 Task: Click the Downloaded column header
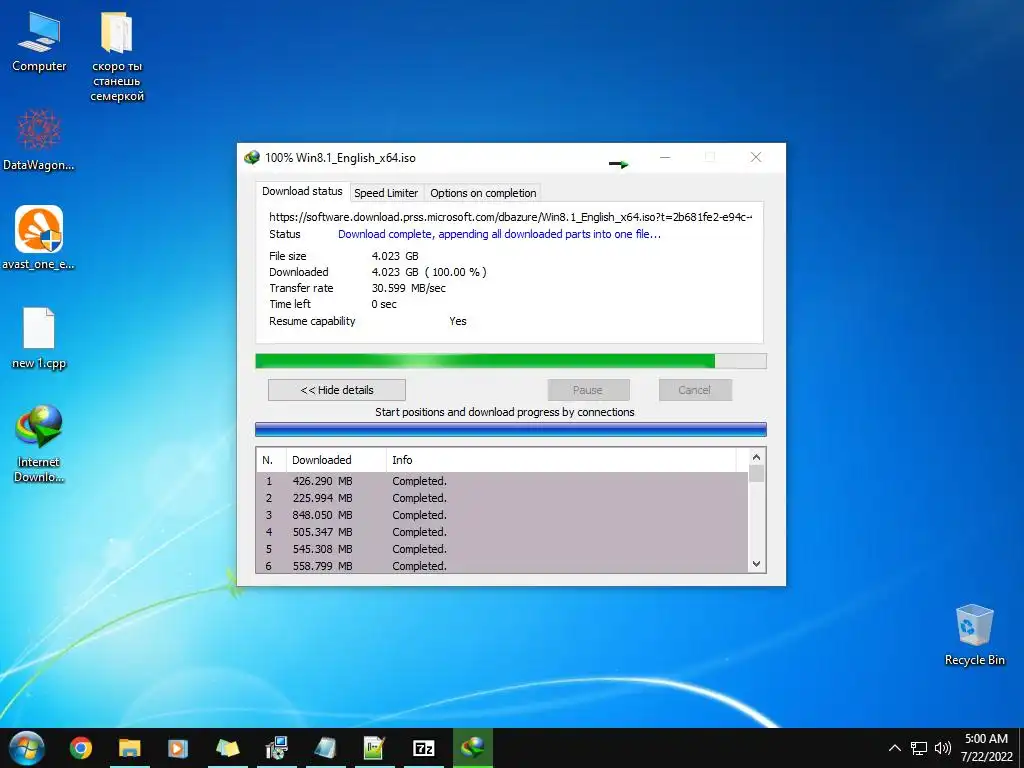(336, 460)
